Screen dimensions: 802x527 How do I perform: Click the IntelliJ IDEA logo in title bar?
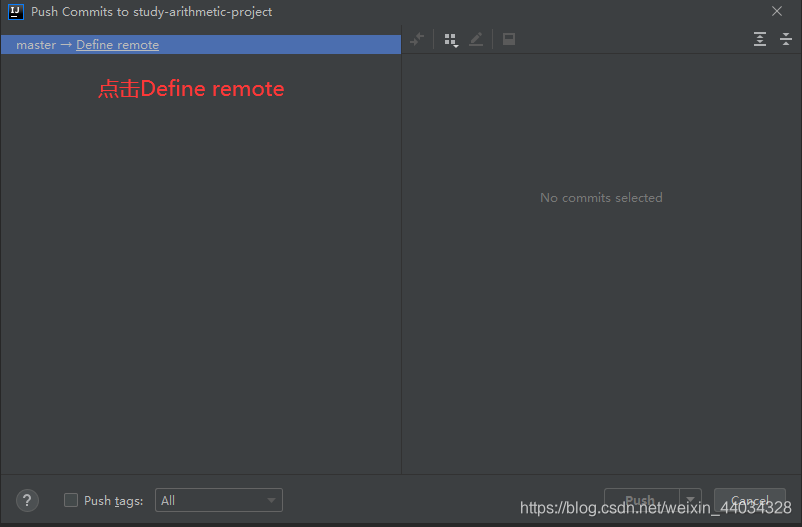coord(16,12)
